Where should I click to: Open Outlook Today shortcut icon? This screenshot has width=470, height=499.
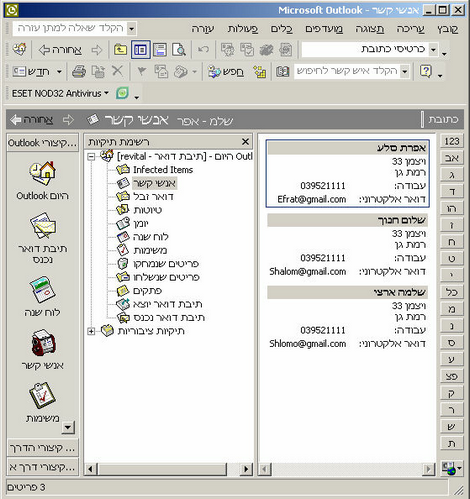point(42,173)
